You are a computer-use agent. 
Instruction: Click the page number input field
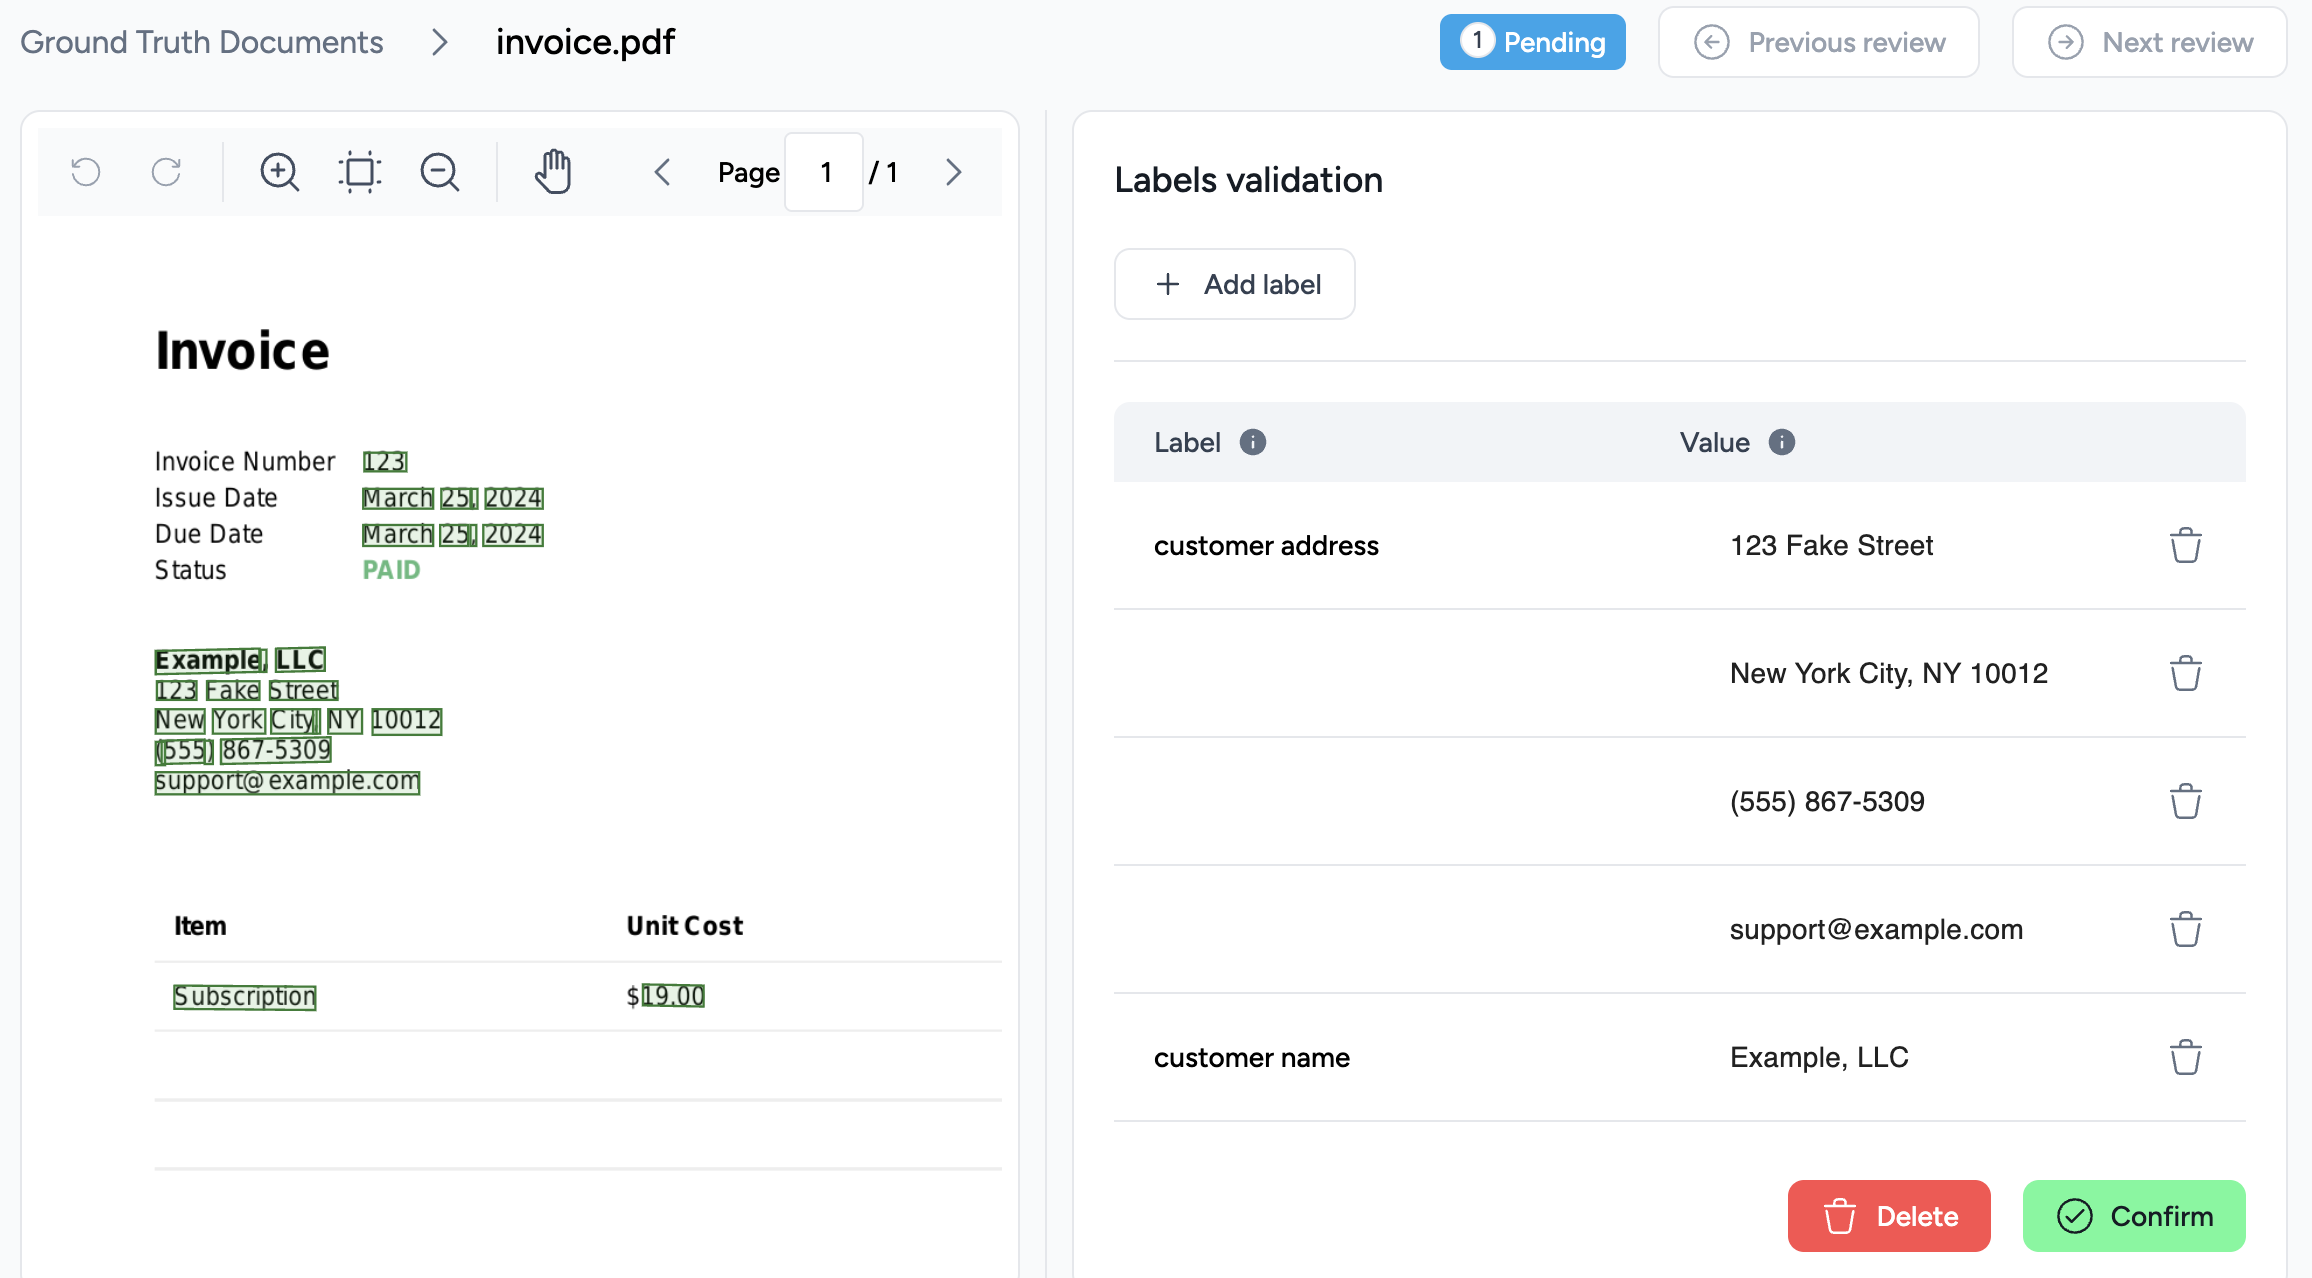(x=824, y=172)
